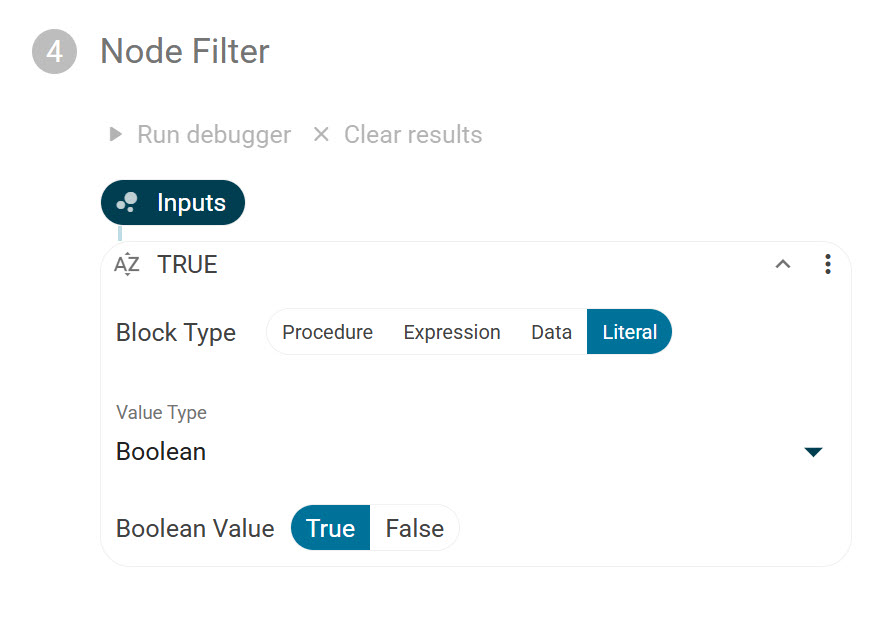Click the dots icon in the Inputs chip

127,203
